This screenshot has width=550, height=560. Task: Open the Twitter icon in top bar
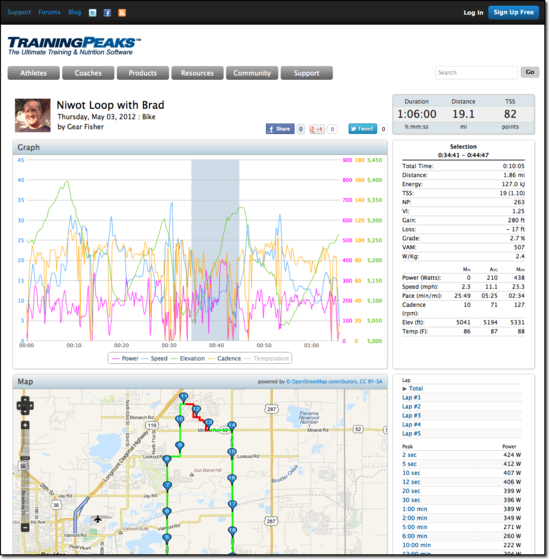[x=92, y=13]
